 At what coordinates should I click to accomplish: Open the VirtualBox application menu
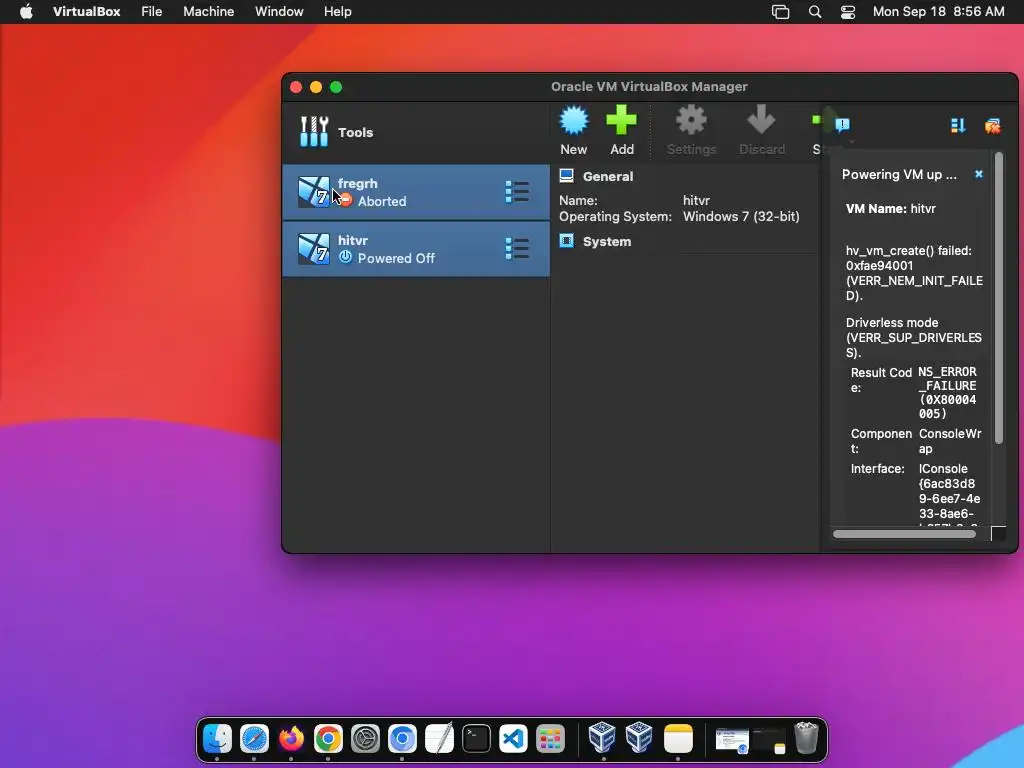click(86, 12)
